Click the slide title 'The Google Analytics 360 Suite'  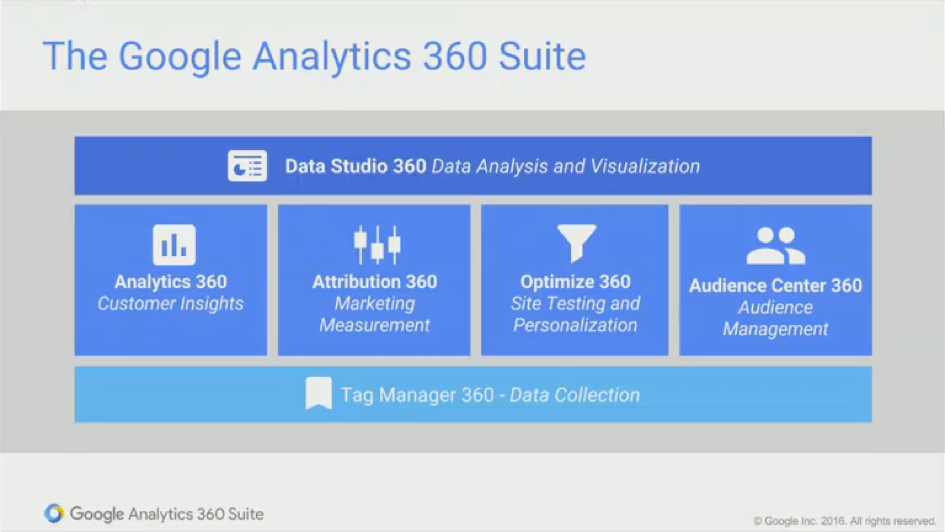(314, 56)
